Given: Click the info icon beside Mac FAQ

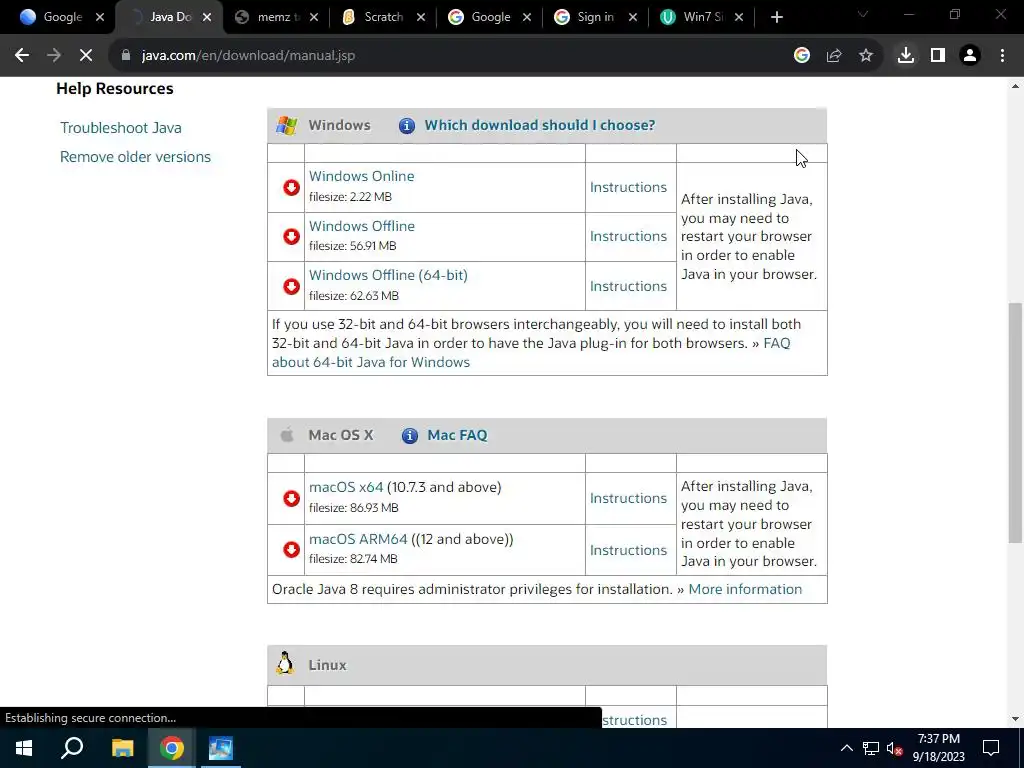Looking at the screenshot, I should 409,436.
